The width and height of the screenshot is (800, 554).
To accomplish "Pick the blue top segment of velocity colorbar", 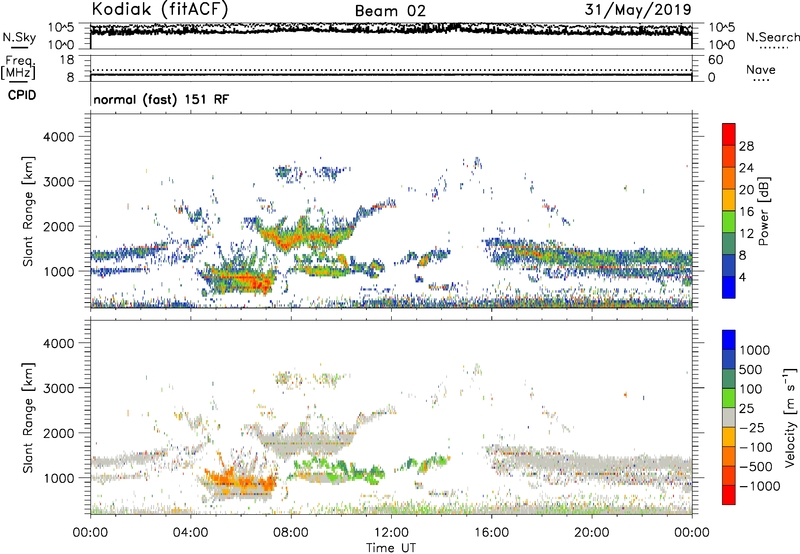I will pyautogui.click(x=729, y=340).
